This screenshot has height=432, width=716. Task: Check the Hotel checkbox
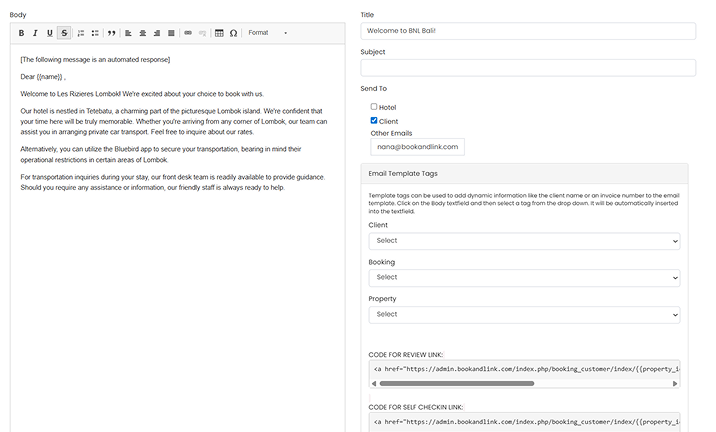pos(374,106)
